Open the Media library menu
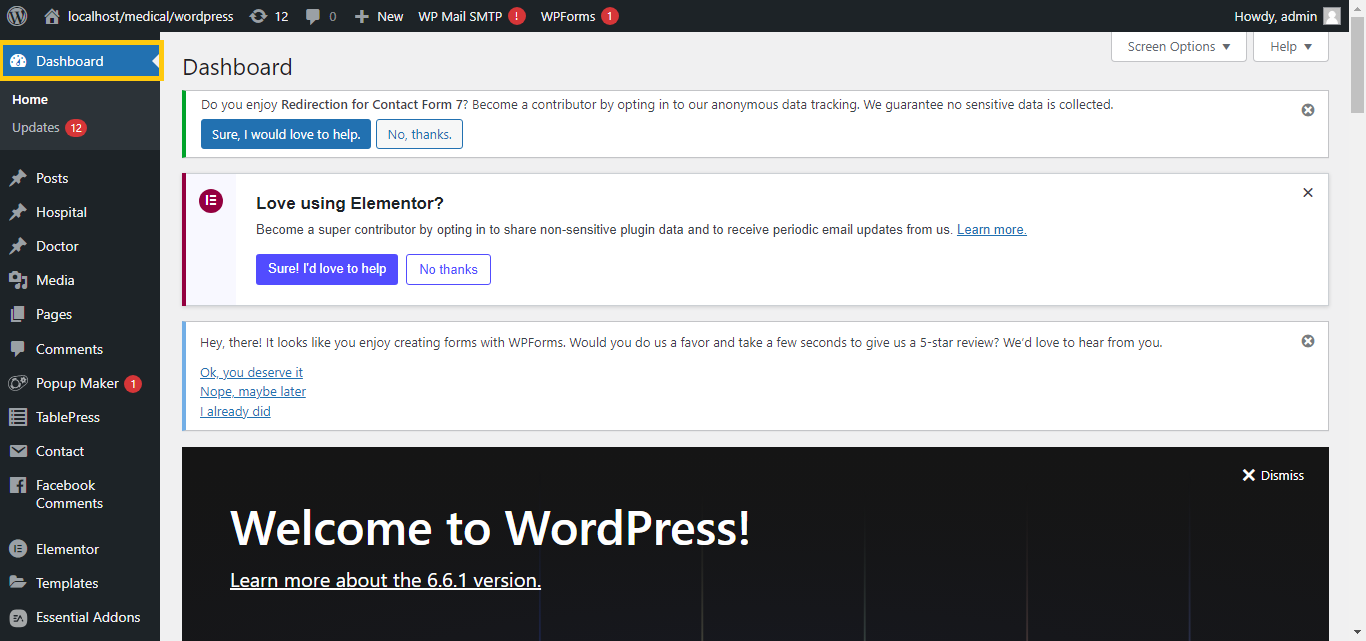 click(x=55, y=280)
